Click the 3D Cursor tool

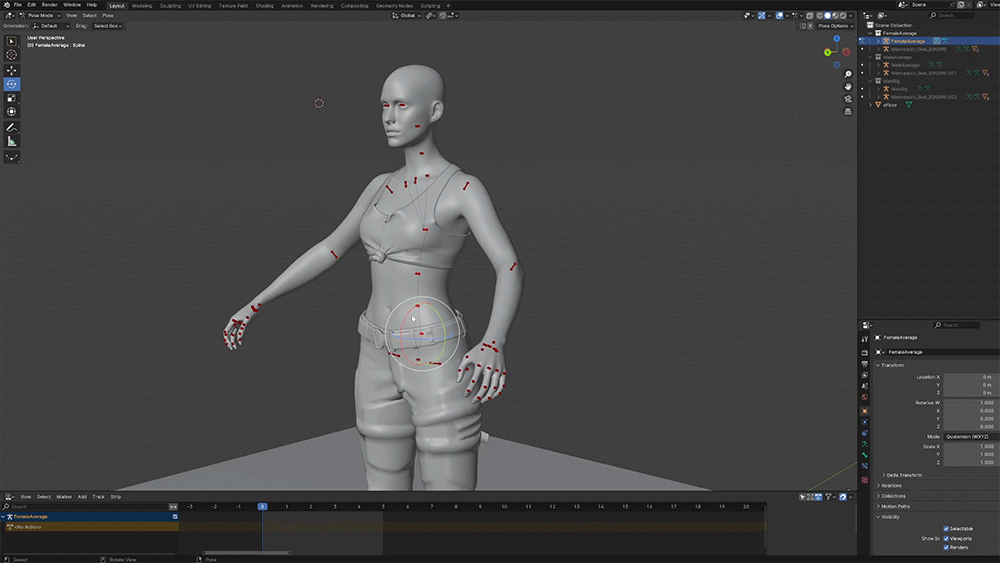pos(12,55)
